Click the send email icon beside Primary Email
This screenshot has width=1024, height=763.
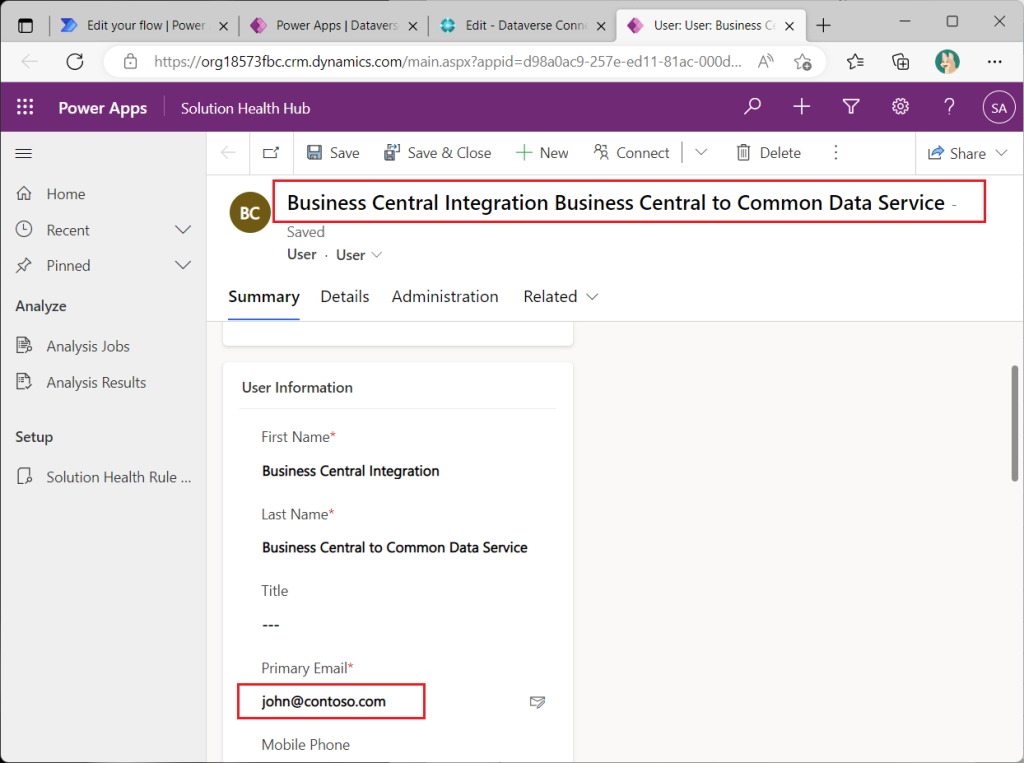[x=537, y=702]
